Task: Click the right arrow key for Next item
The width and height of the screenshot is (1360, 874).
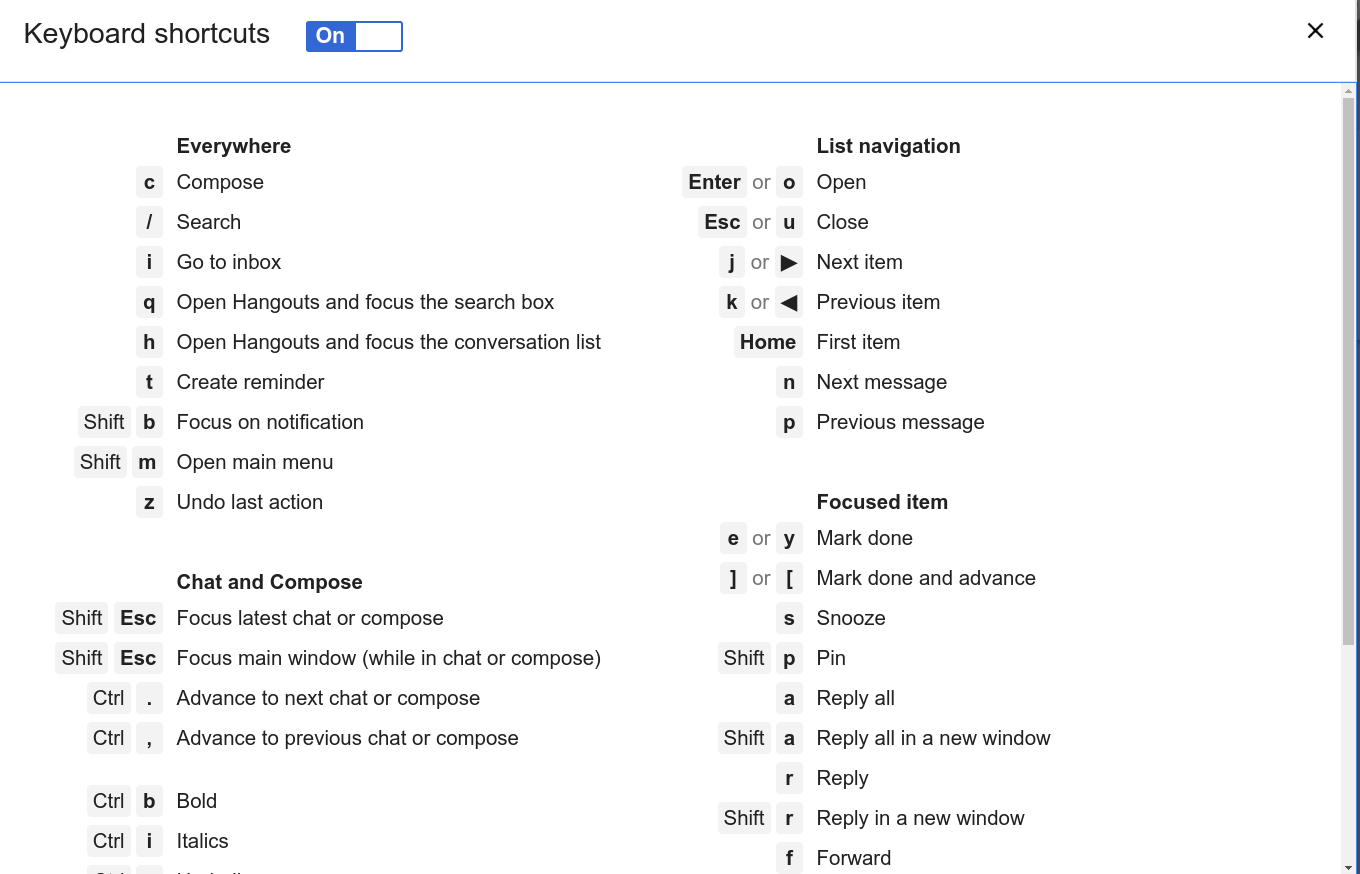Action: coord(789,262)
